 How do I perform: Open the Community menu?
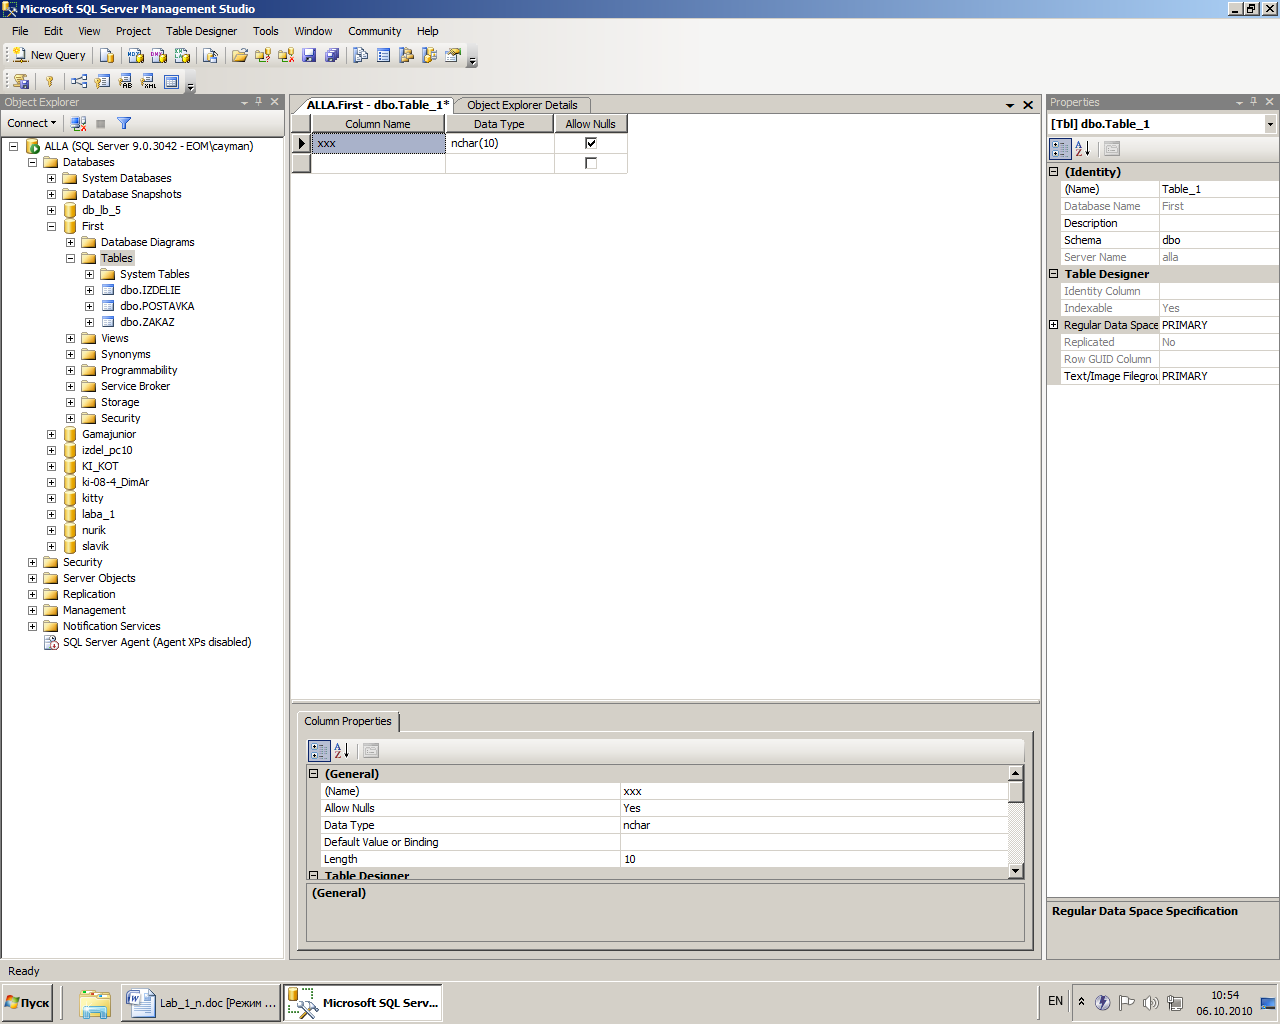pos(374,31)
